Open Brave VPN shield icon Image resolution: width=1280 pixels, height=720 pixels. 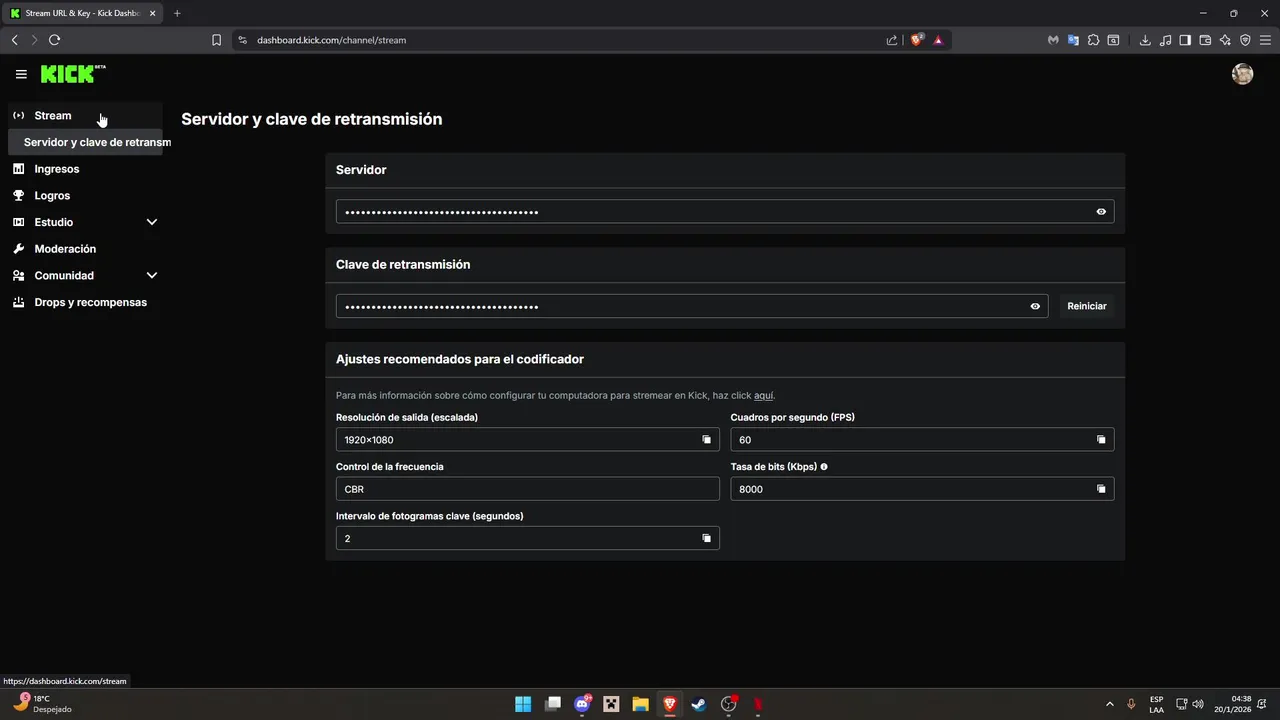[1245, 40]
